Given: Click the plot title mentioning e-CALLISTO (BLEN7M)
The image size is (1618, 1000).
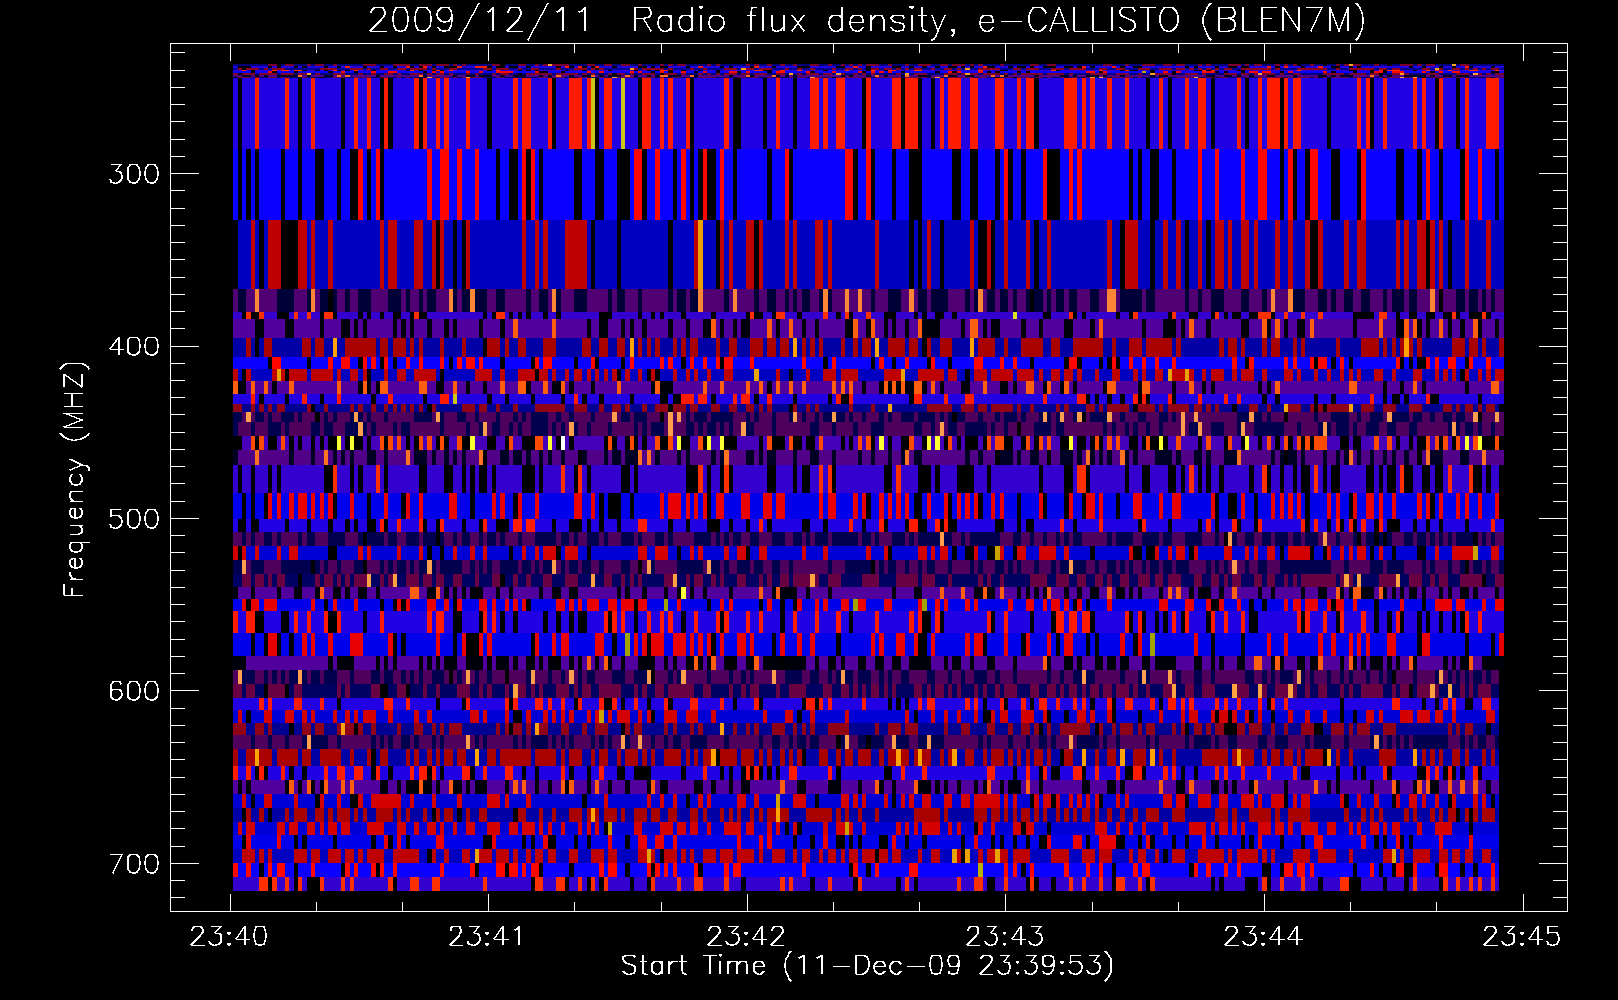Looking at the screenshot, I should tap(867, 20).
